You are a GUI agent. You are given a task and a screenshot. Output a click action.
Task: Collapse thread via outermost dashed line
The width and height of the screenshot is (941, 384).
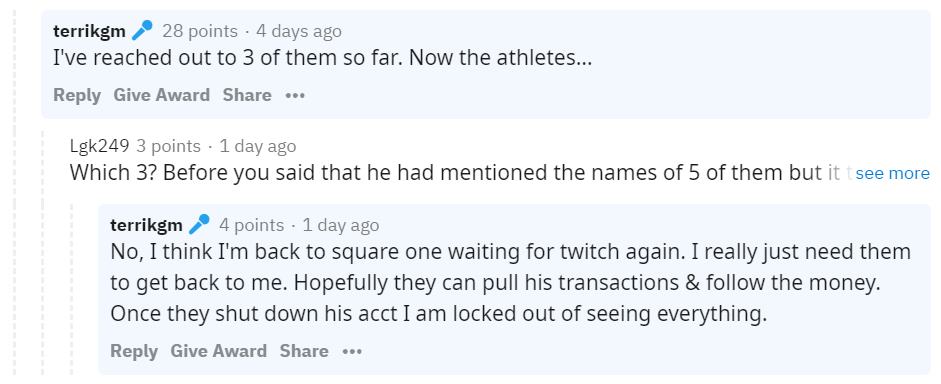tap(14, 192)
